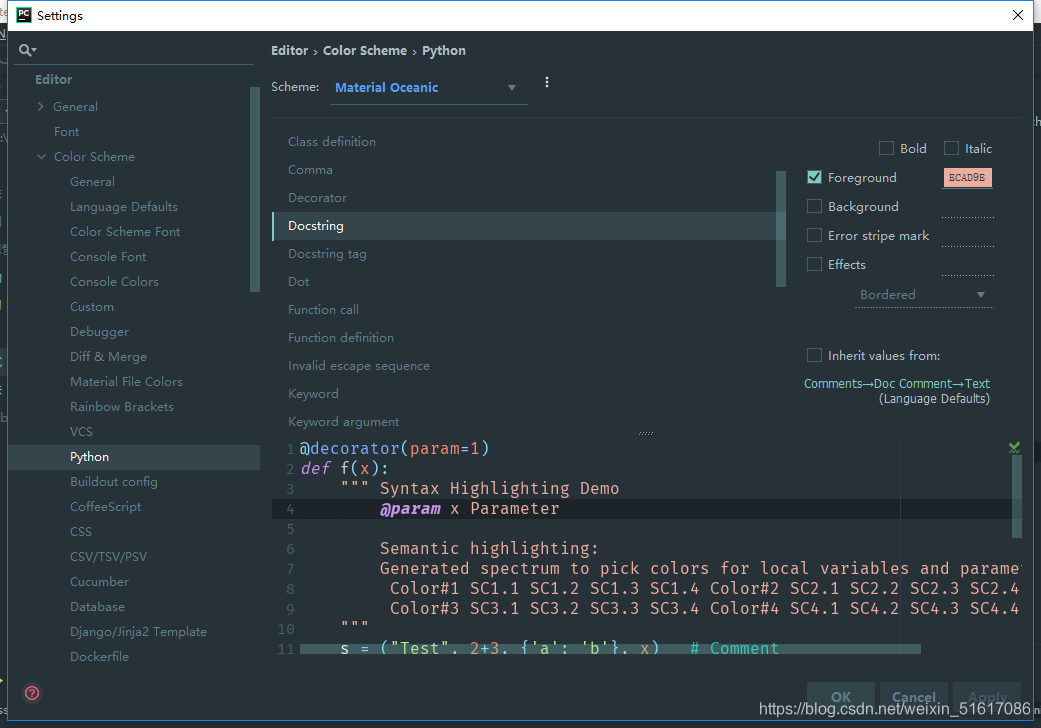Select Console Colors in sidebar

tap(114, 281)
